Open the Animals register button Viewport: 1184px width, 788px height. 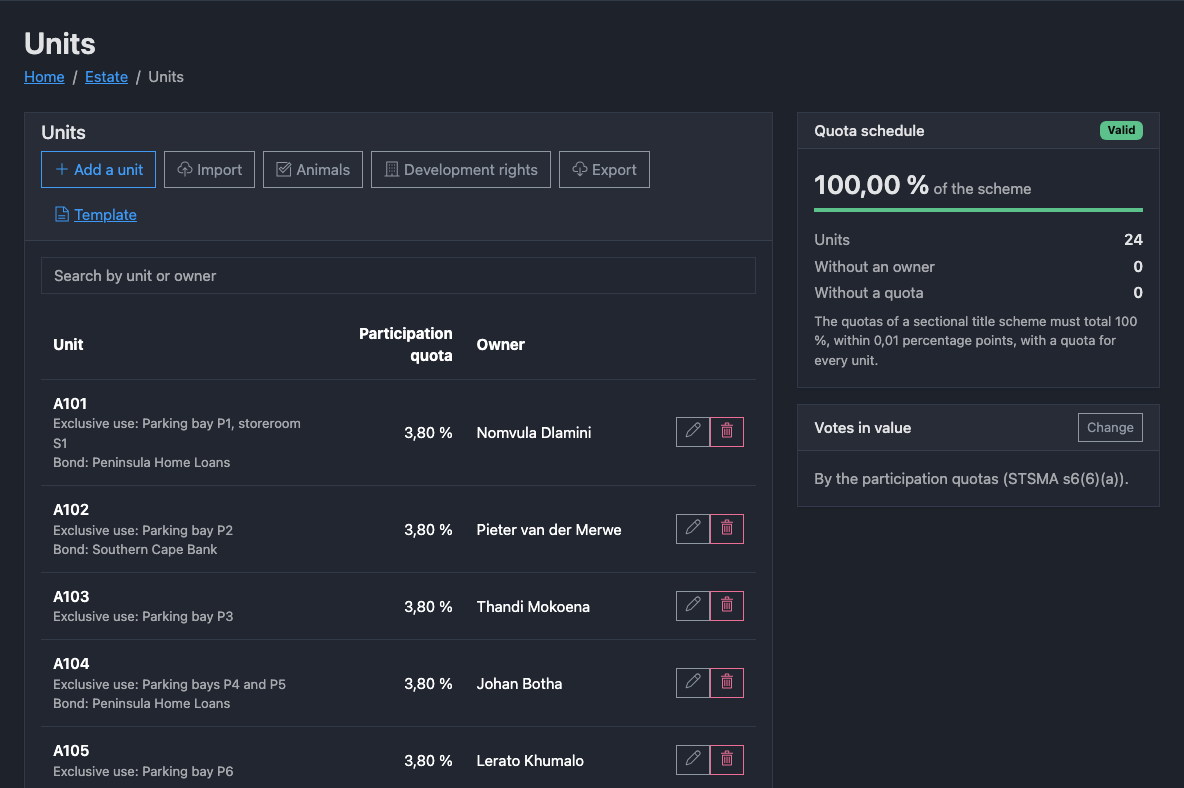coord(313,170)
